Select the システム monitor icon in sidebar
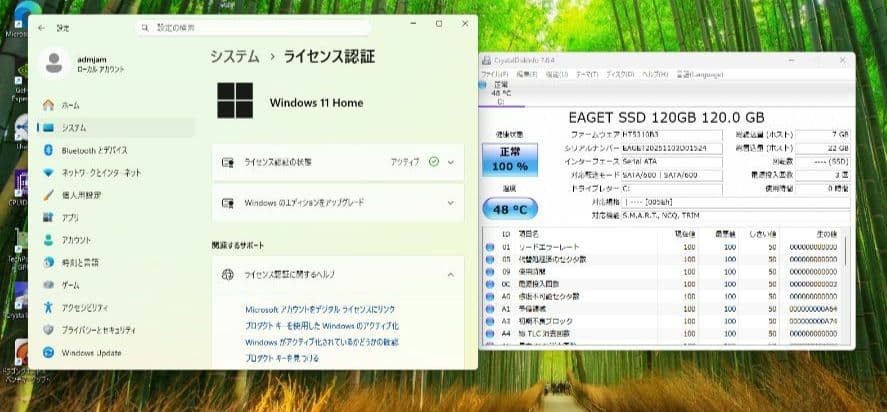The width and height of the screenshot is (887, 412). click(x=49, y=128)
